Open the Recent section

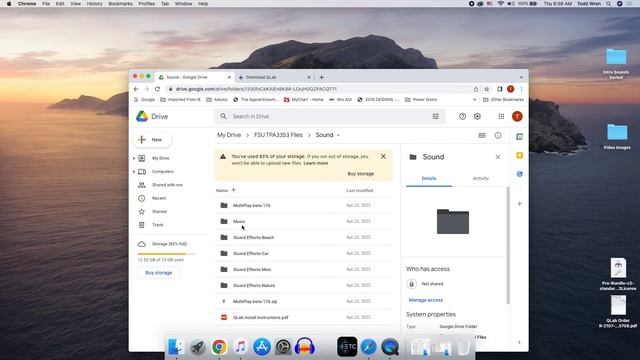point(159,198)
